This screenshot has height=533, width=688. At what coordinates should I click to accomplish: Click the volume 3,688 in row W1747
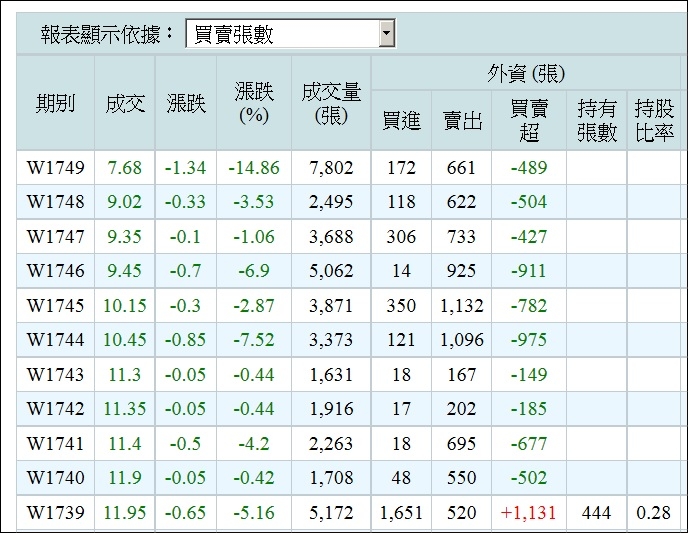pyautogui.click(x=331, y=236)
